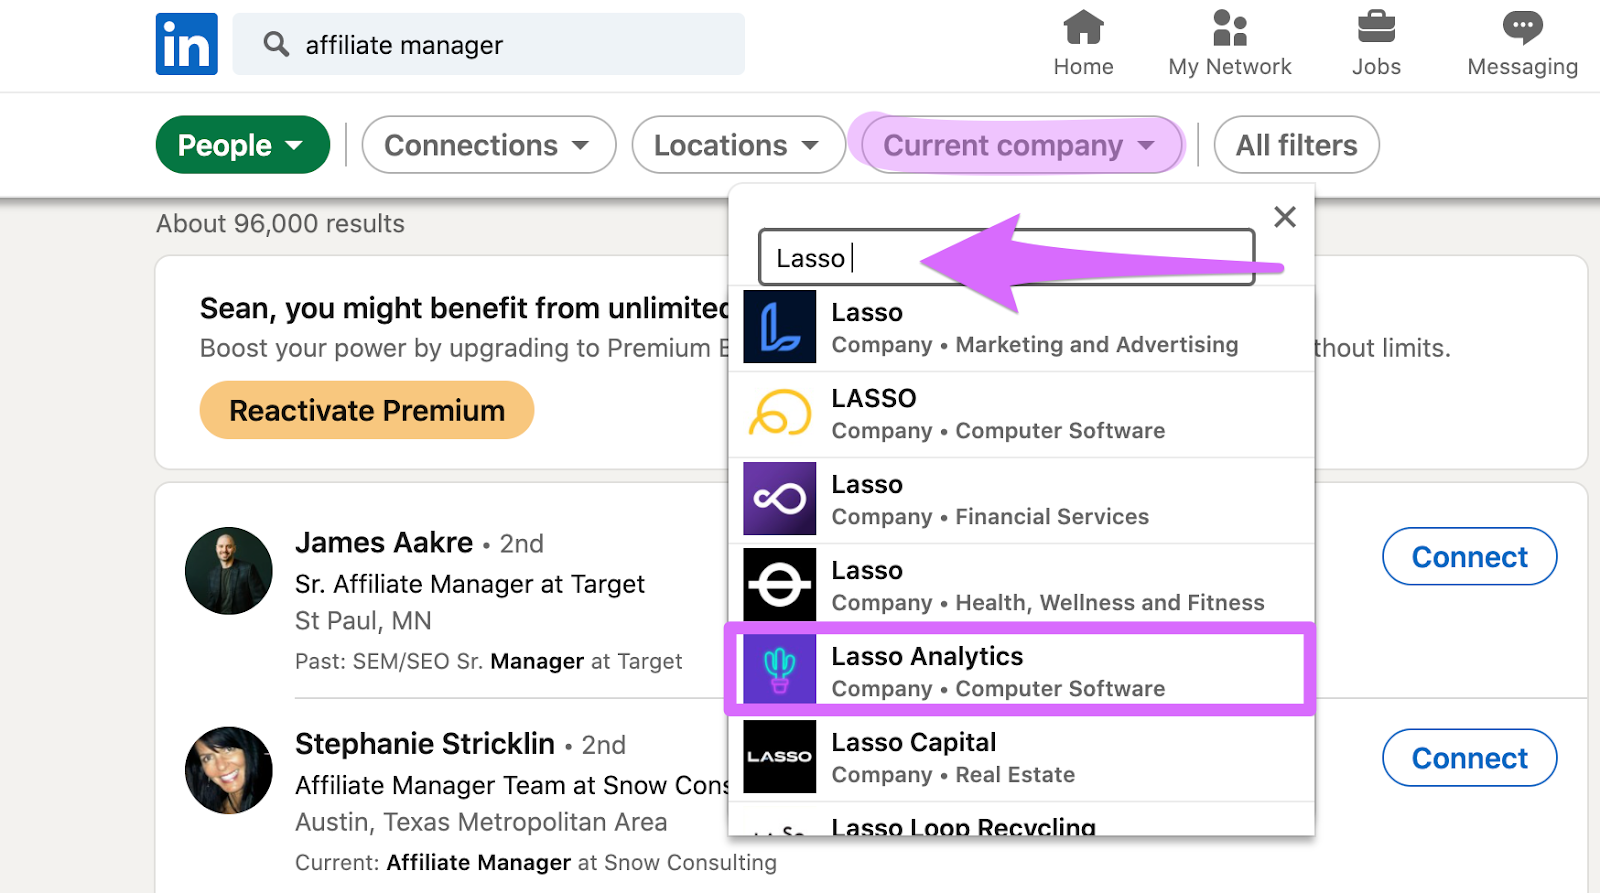The width and height of the screenshot is (1600, 893).
Task: Click Past: SEM/SEO Sr. Manager at Target
Action: click(488, 661)
